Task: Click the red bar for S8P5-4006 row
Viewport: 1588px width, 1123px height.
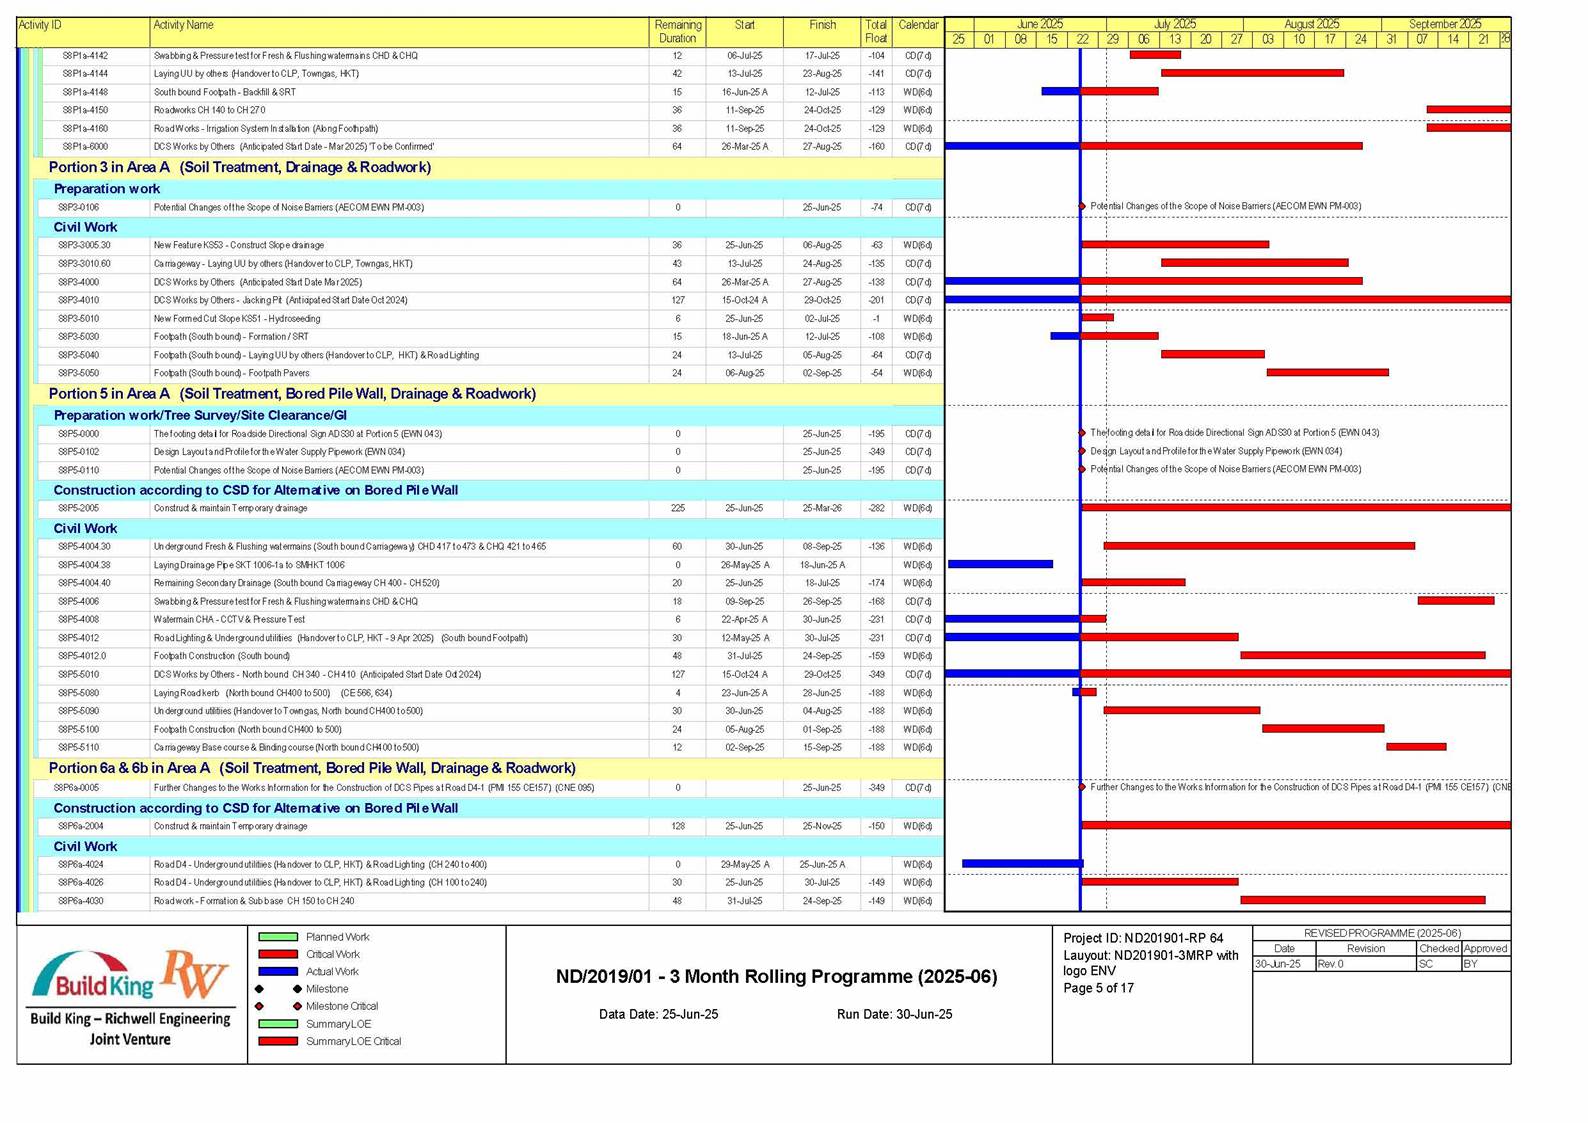Action: [x=1456, y=601]
